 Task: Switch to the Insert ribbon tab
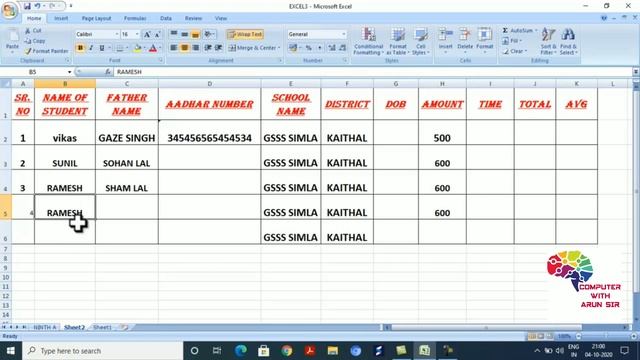(x=61, y=18)
